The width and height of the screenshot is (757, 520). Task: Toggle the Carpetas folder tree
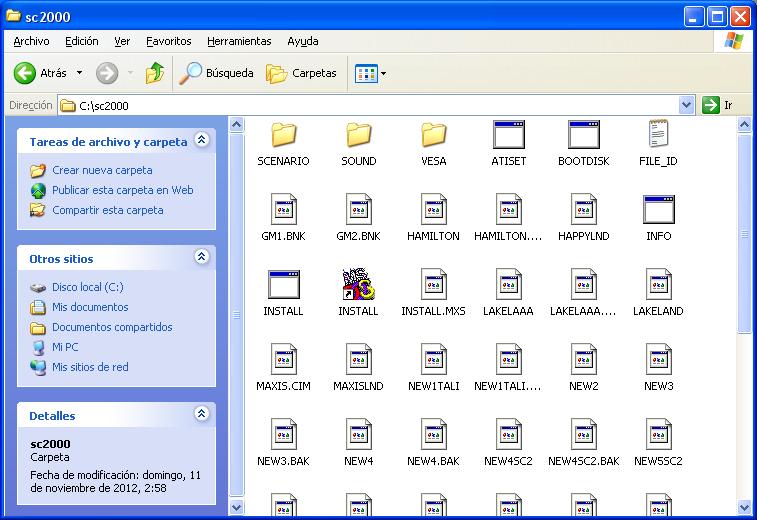click(x=301, y=73)
